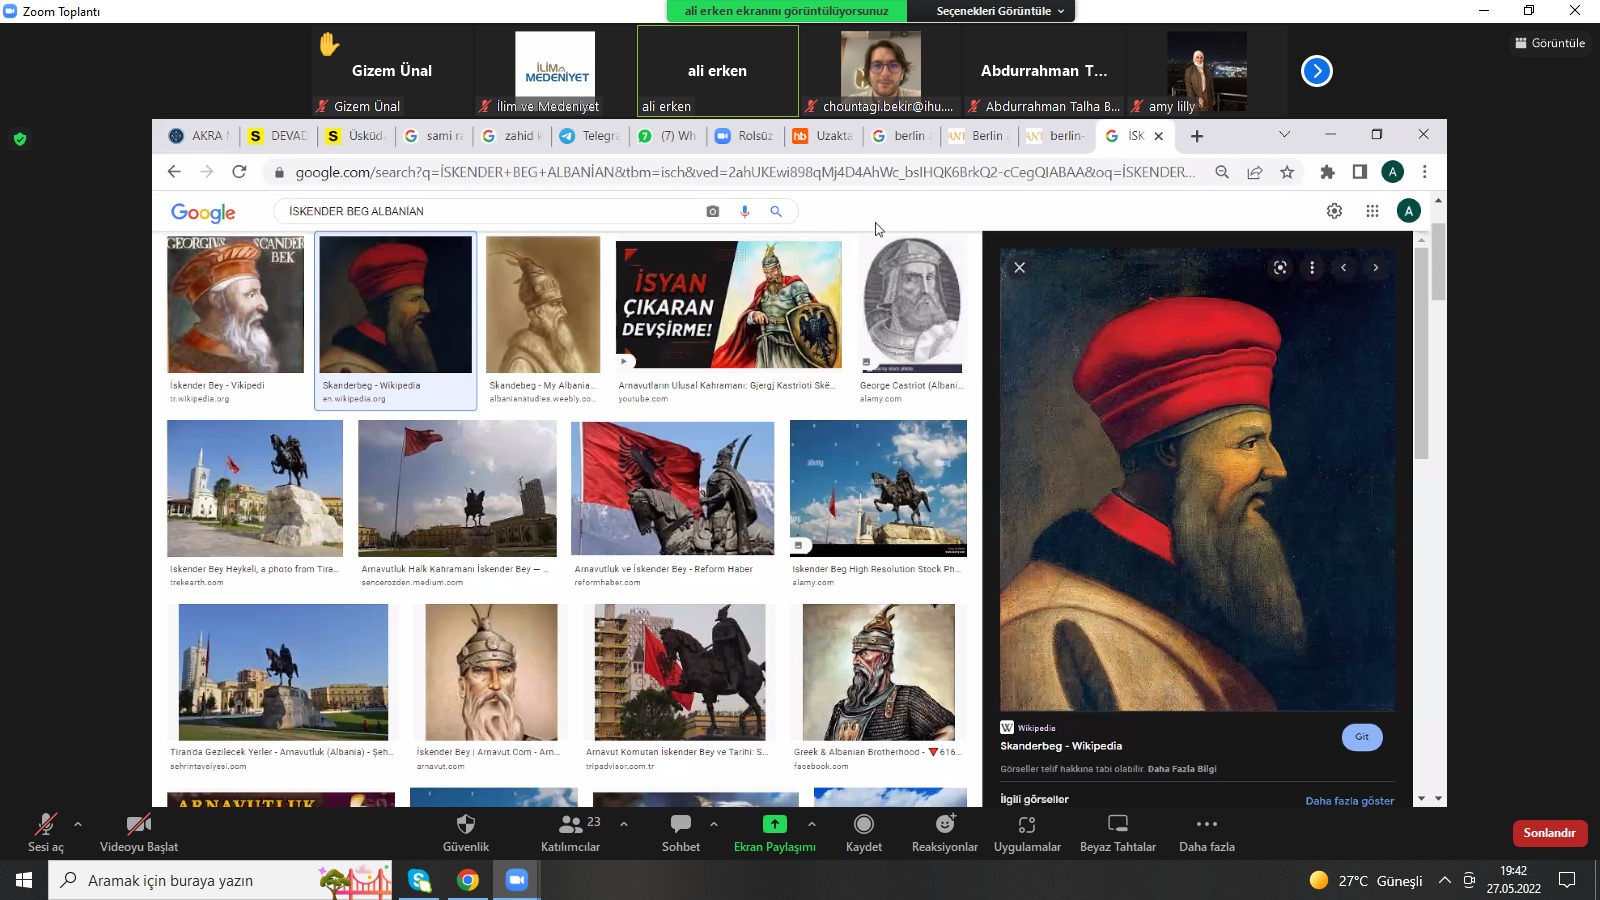Open Beyaz Tahtalar whiteboards
This screenshot has width=1600, height=900.
(1118, 833)
